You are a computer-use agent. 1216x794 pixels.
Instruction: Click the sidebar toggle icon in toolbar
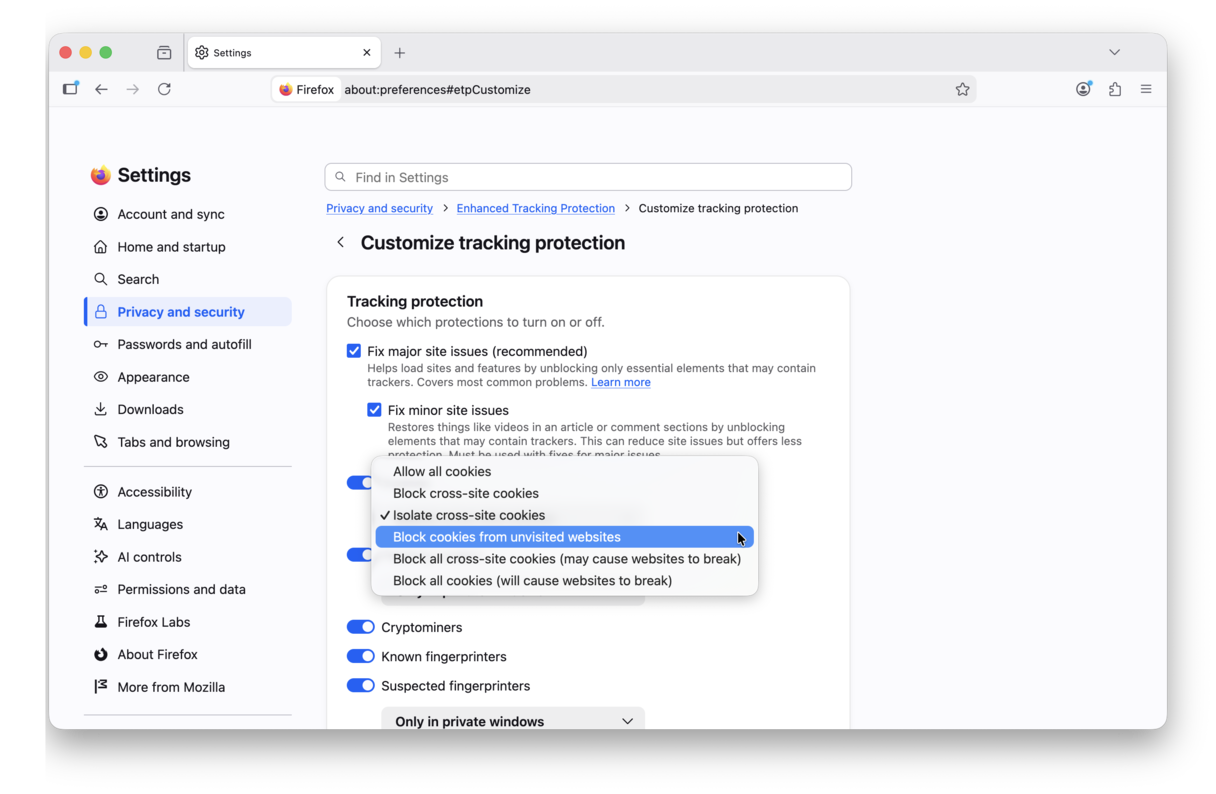tap(70, 89)
